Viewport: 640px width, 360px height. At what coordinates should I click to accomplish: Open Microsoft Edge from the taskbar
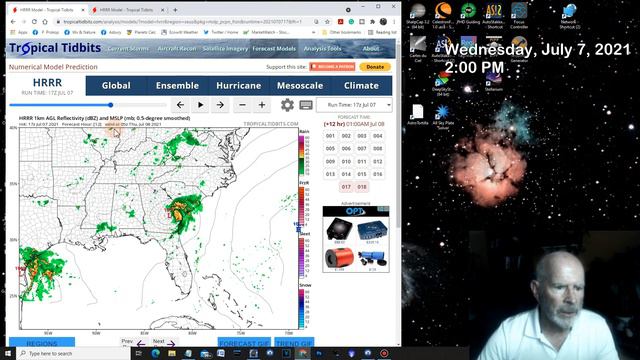pos(156,353)
